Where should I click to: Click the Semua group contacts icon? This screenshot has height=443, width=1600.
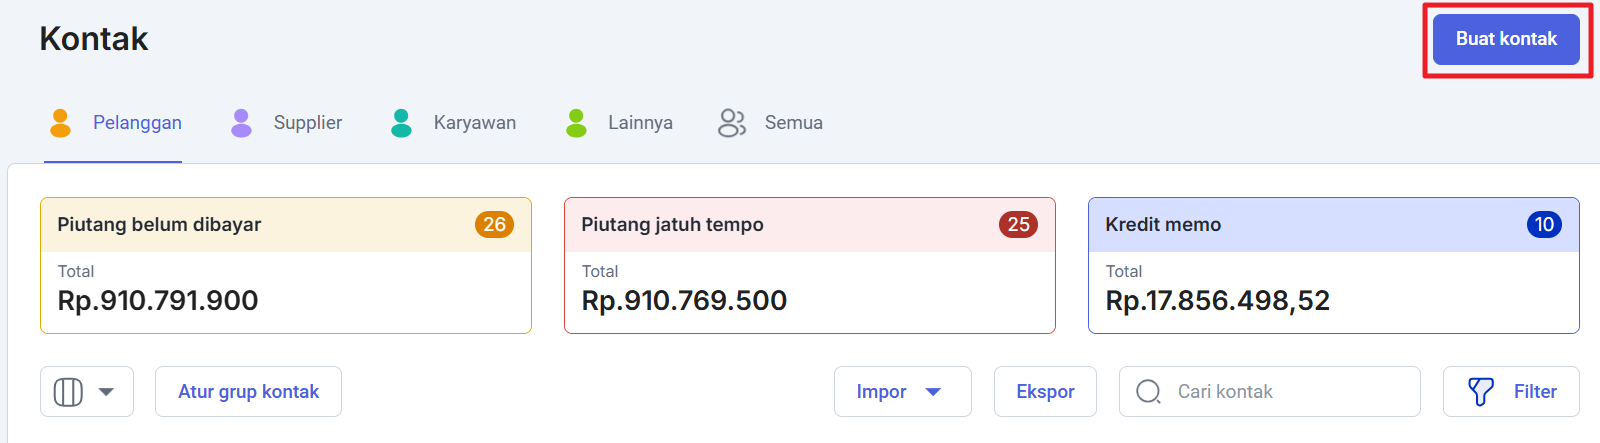click(732, 123)
